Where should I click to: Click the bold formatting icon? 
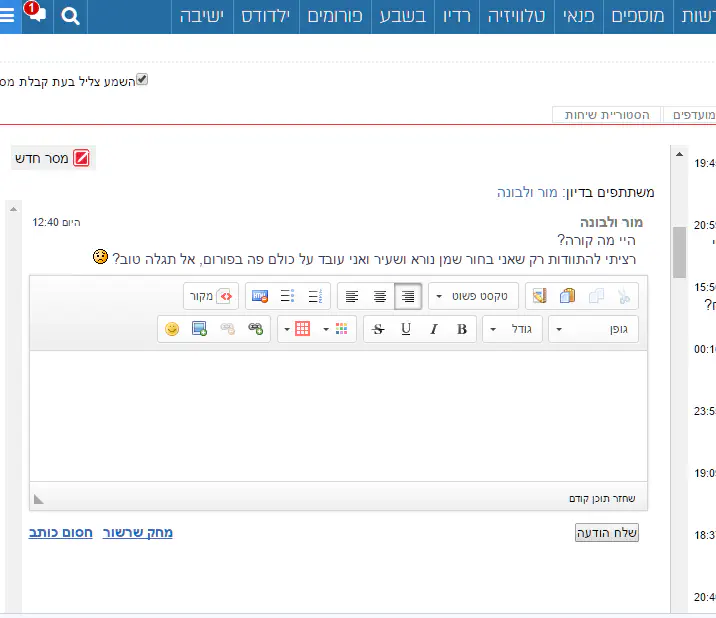tap(462, 329)
